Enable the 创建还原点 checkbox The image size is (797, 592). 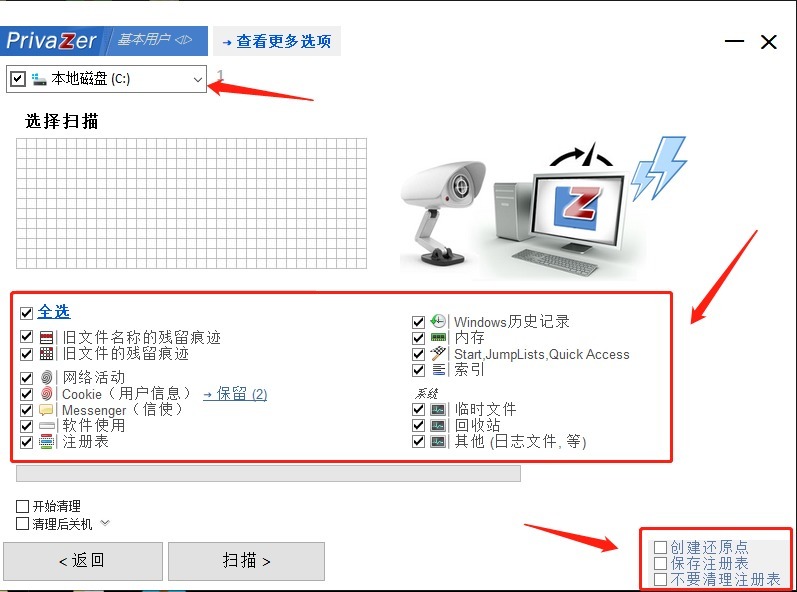tap(660, 547)
